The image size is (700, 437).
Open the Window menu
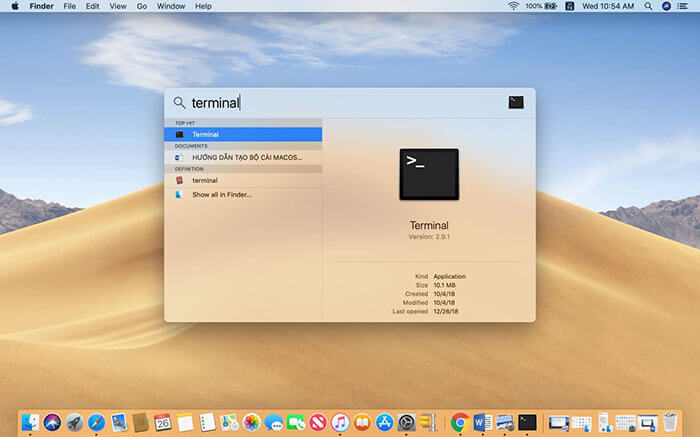coord(171,6)
